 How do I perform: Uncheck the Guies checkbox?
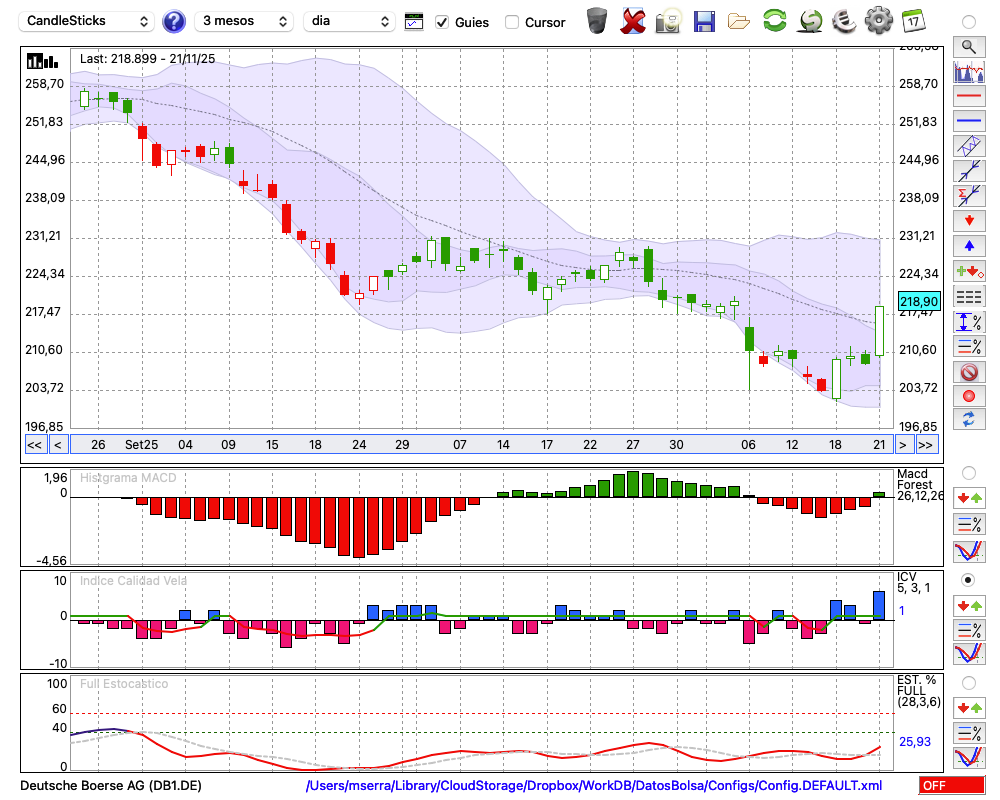[x=442, y=22]
